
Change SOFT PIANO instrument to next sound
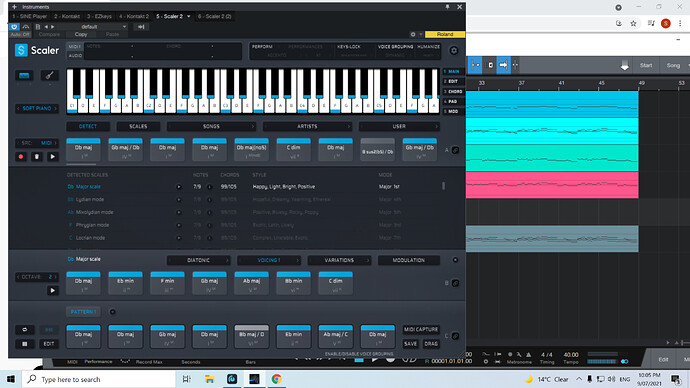click(55, 108)
